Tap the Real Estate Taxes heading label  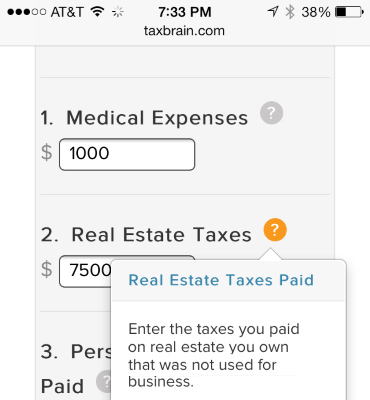point(146,235)
